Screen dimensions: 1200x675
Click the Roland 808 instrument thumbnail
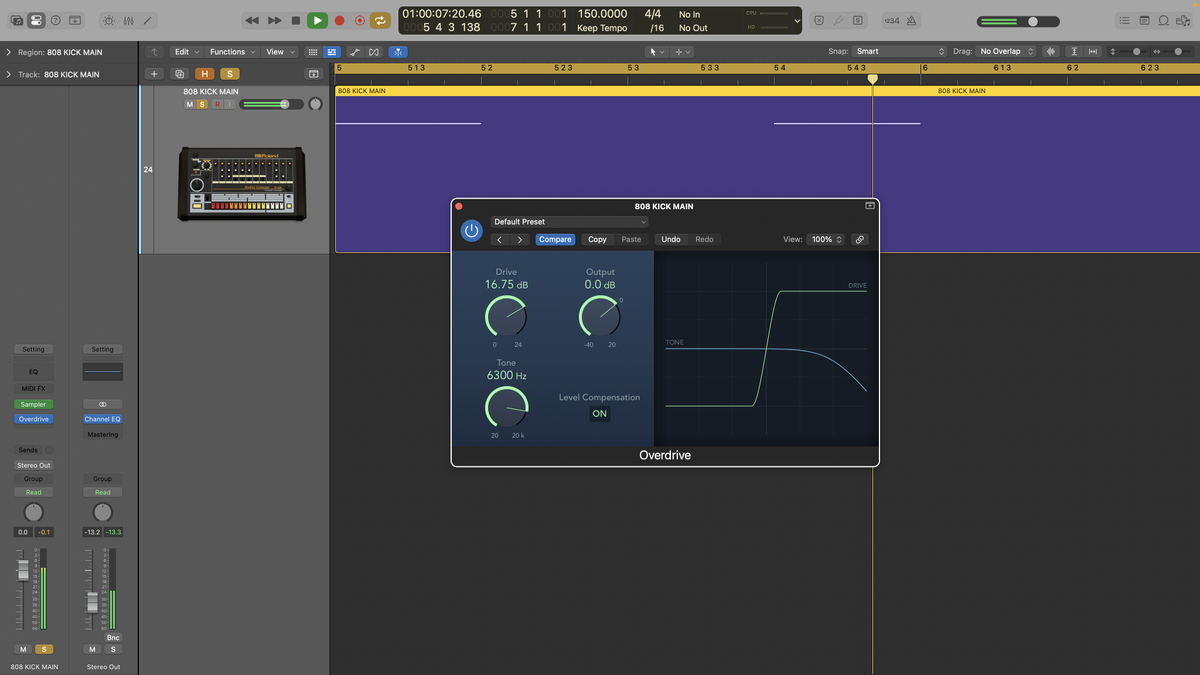click(241, 184)
